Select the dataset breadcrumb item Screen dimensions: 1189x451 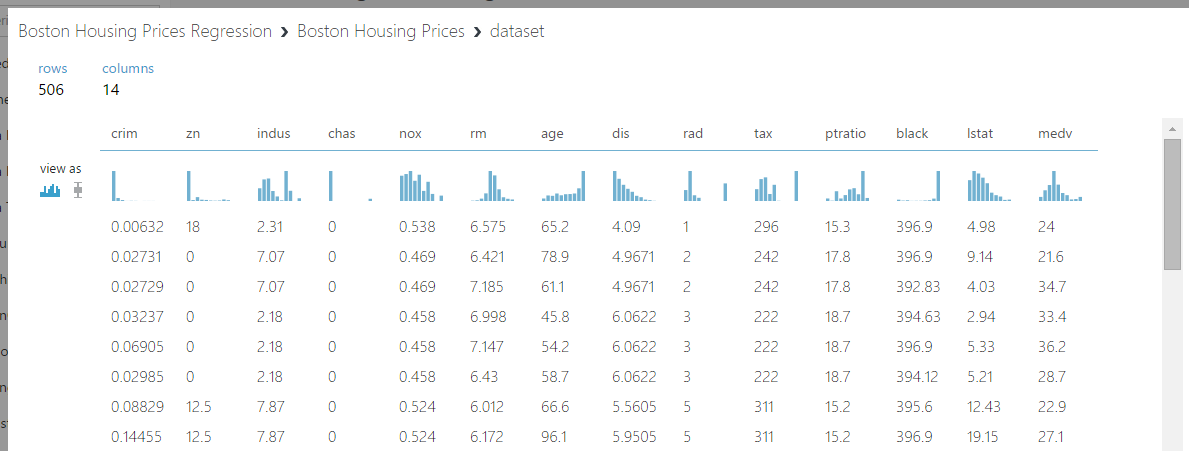click(517, 32)
